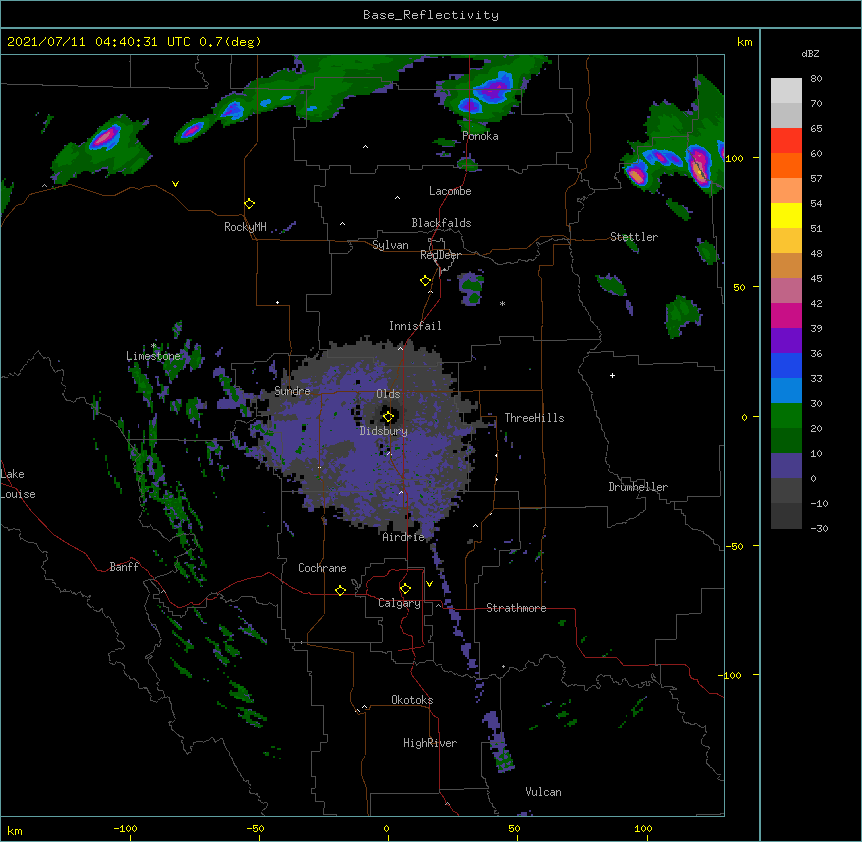862x842 pixels.
Task: Click the Okotoks label
Action: tap(412, 700)
